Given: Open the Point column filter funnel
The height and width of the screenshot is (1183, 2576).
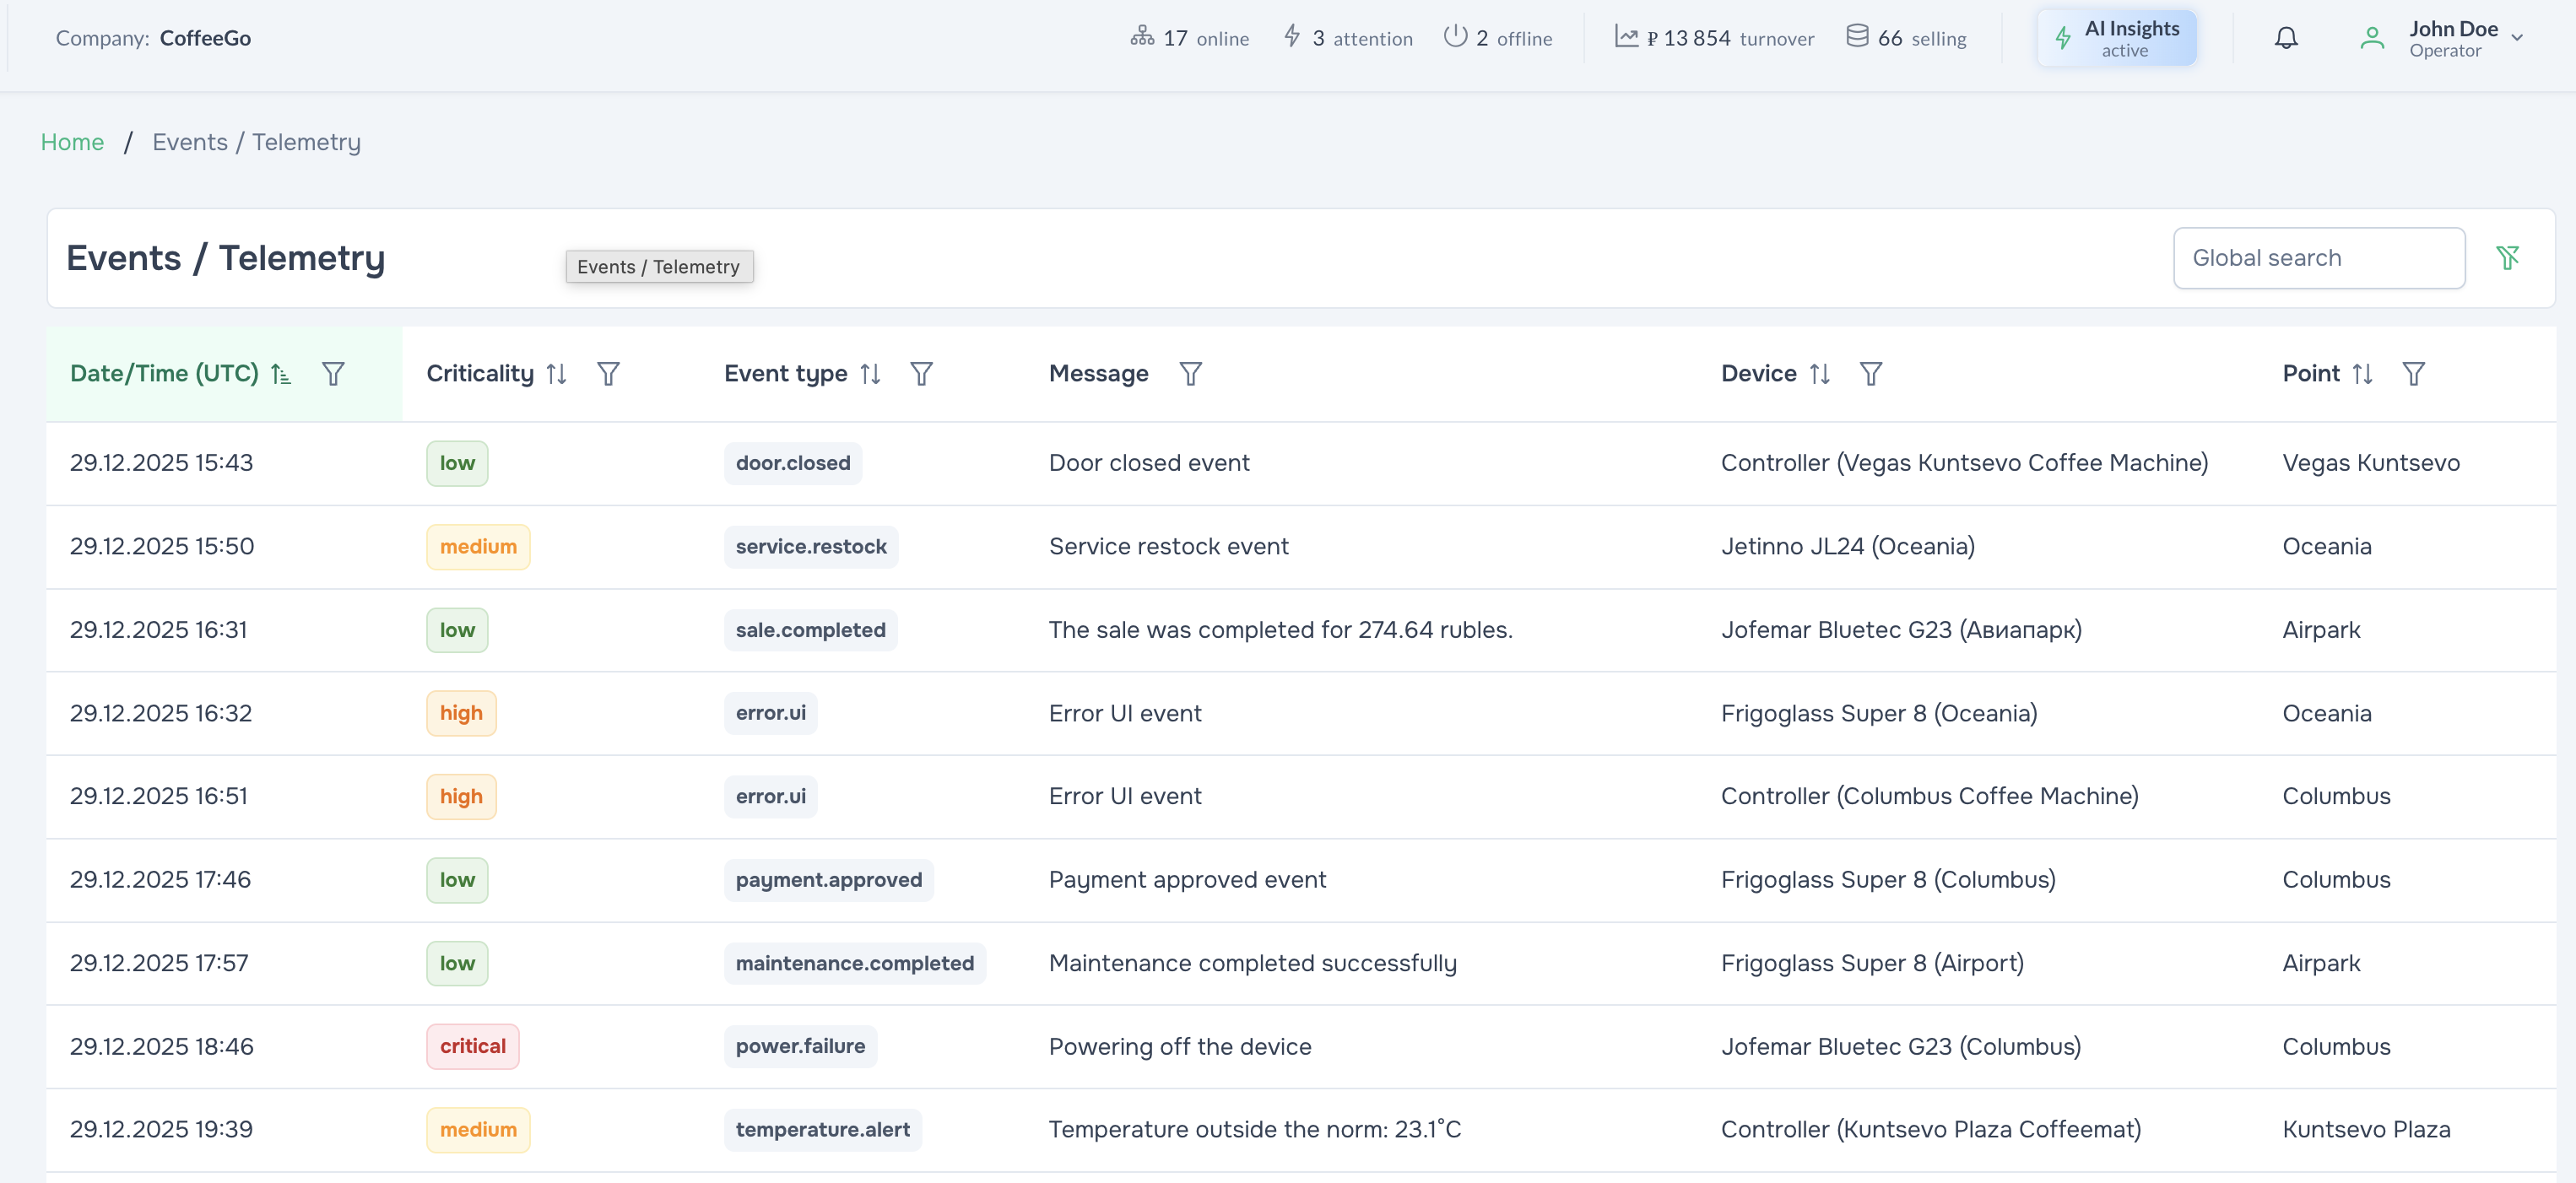Looking at the screenshot, I should tap(2413, 374).
